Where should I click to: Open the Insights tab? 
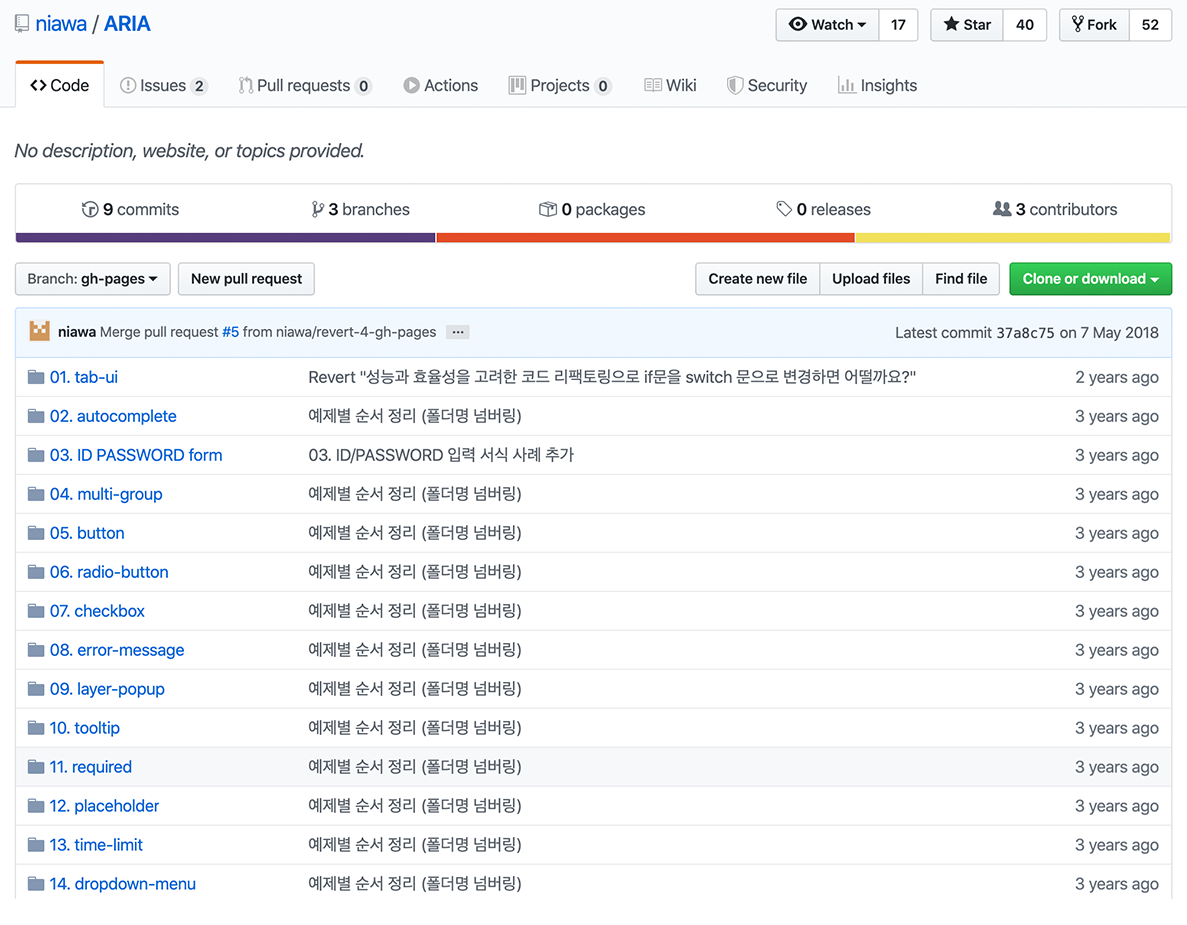[877, 86]
